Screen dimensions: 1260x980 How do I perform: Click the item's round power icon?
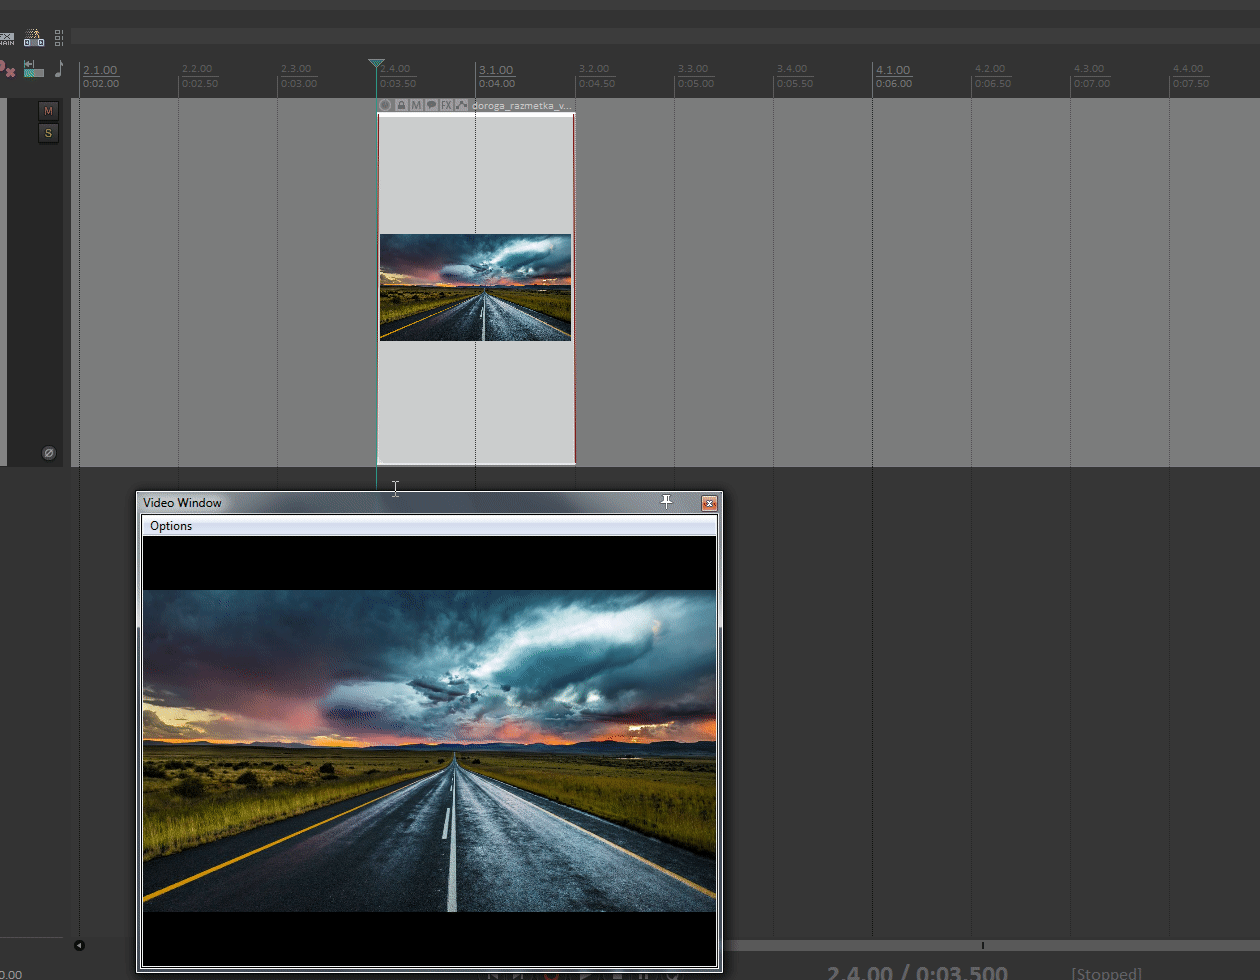386,105
